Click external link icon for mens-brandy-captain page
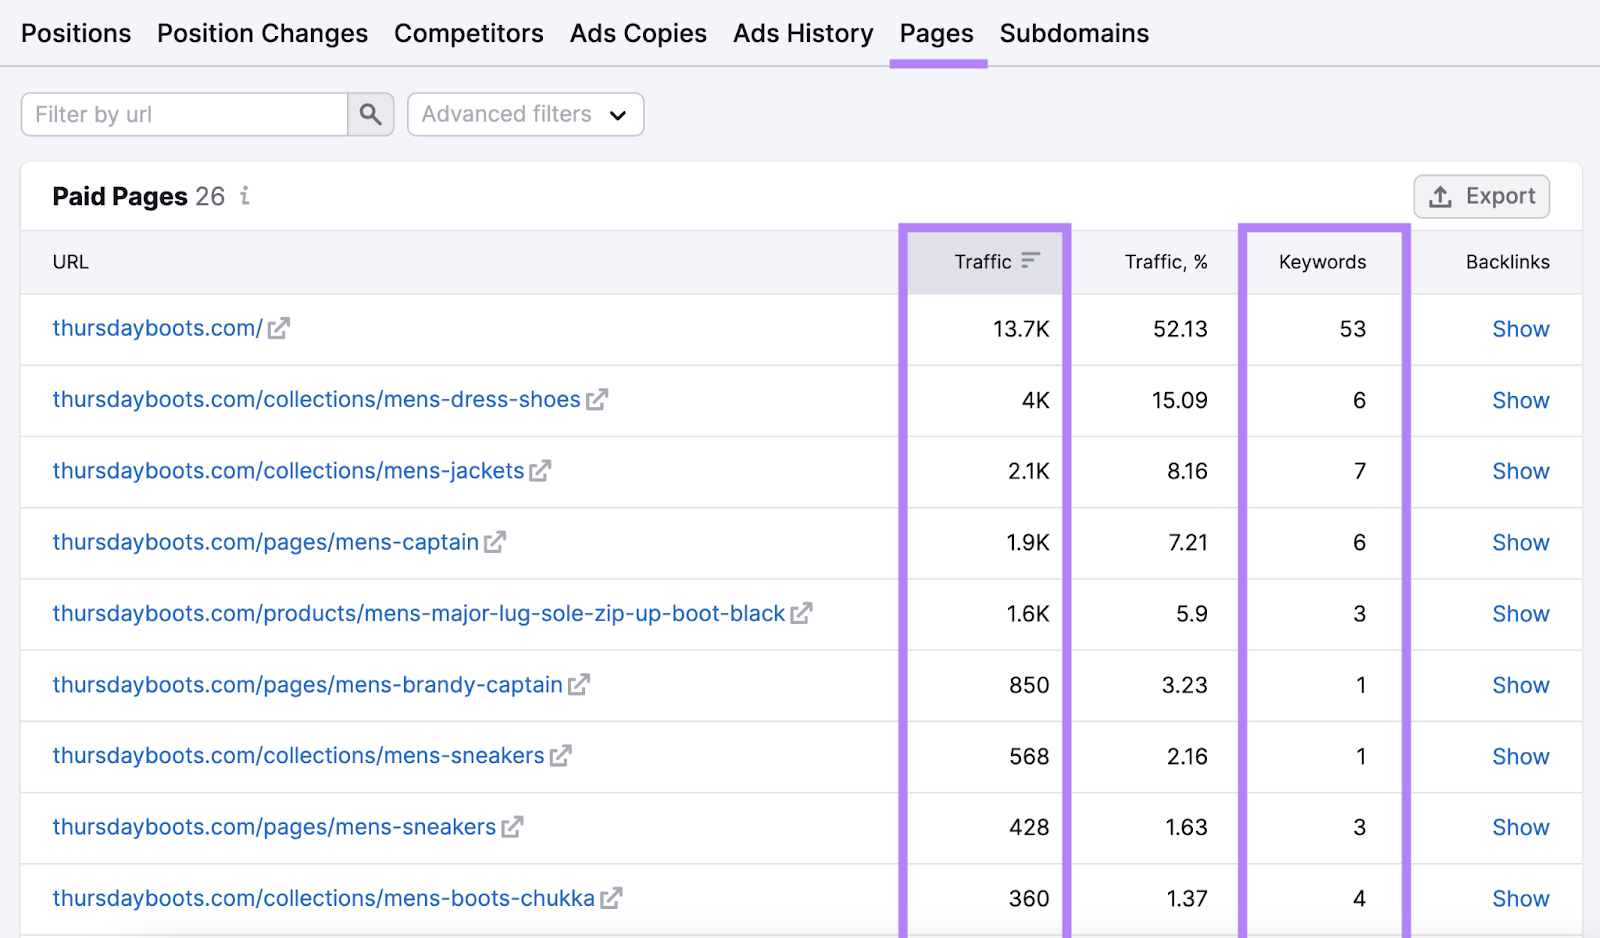The width and height of the screenshot is (1600, 938). 578,685
